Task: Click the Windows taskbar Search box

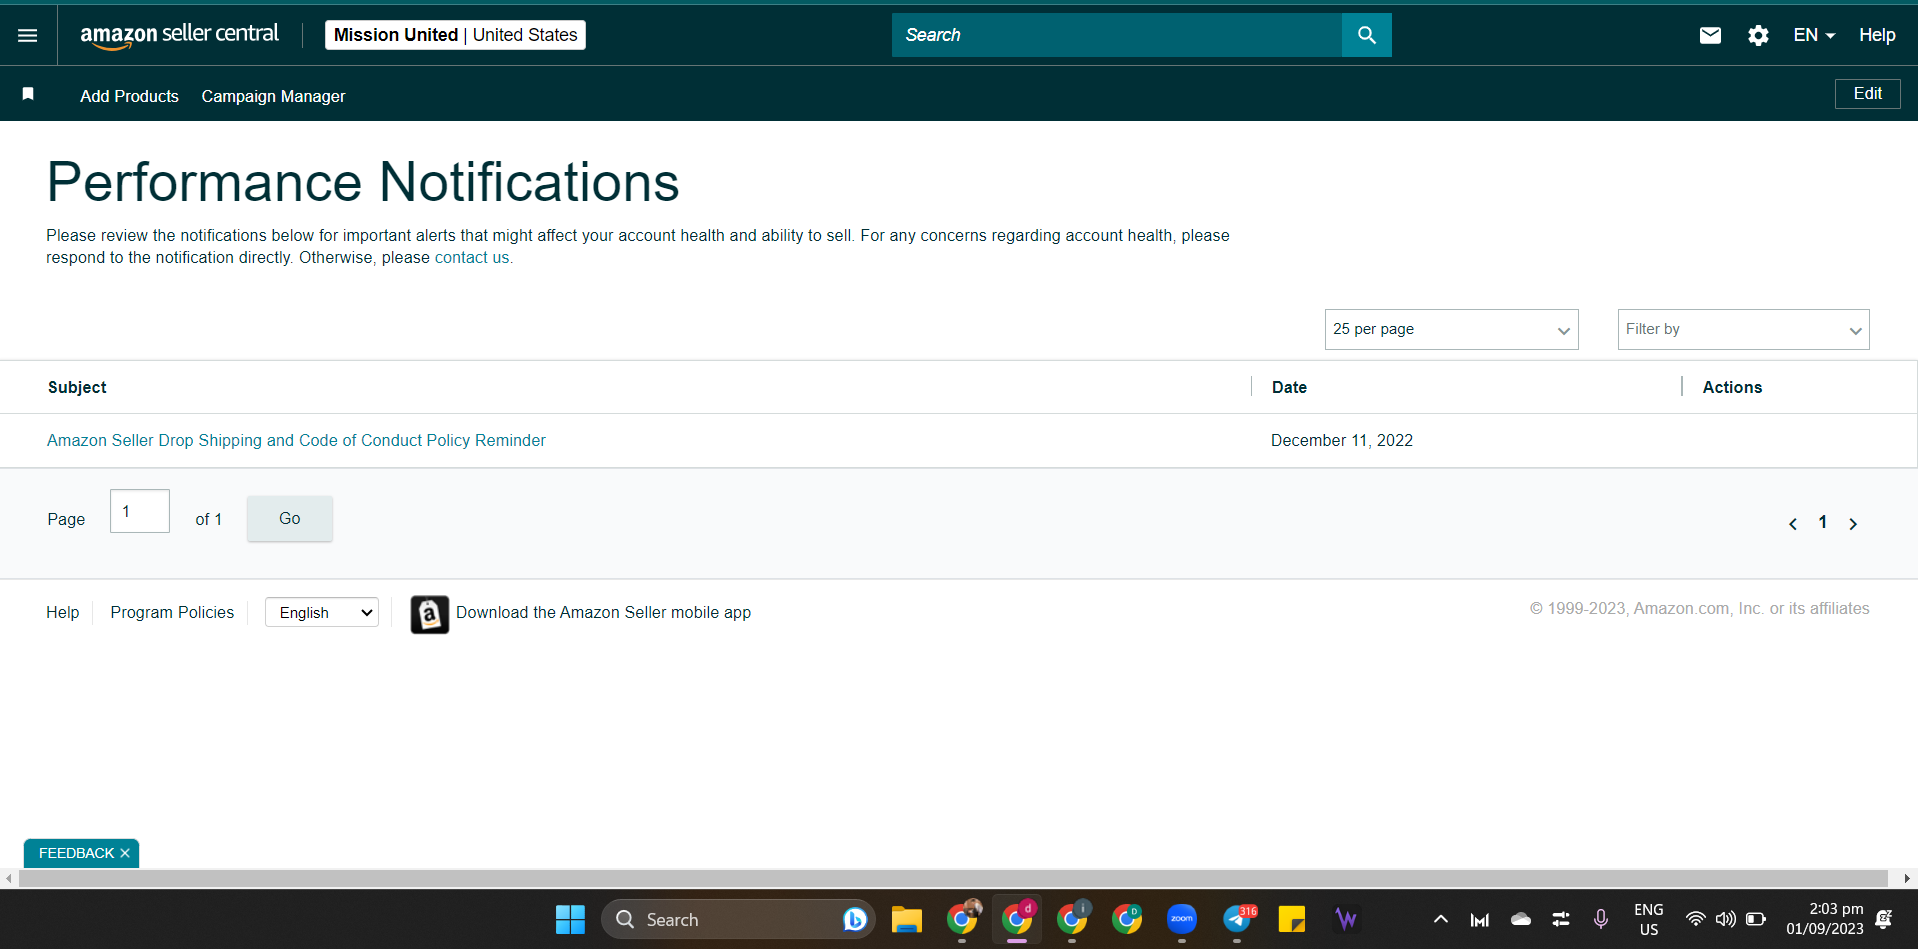Action: coord(738,920)
